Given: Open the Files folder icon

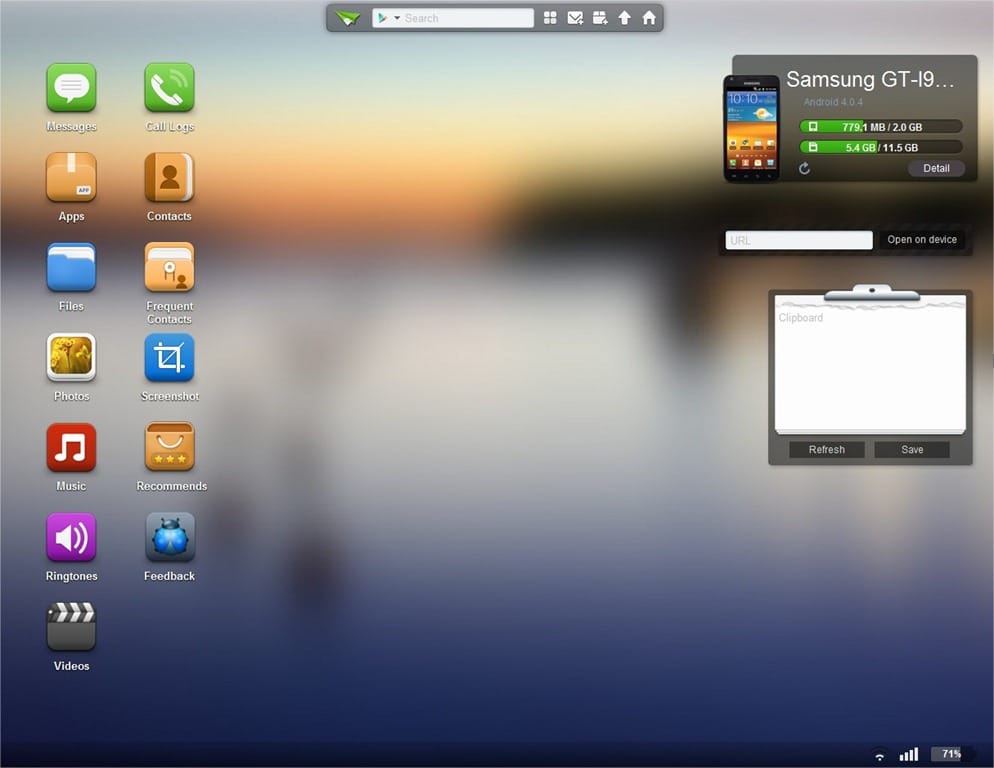Looking at the screenshot, I should (x=71, y=268).
